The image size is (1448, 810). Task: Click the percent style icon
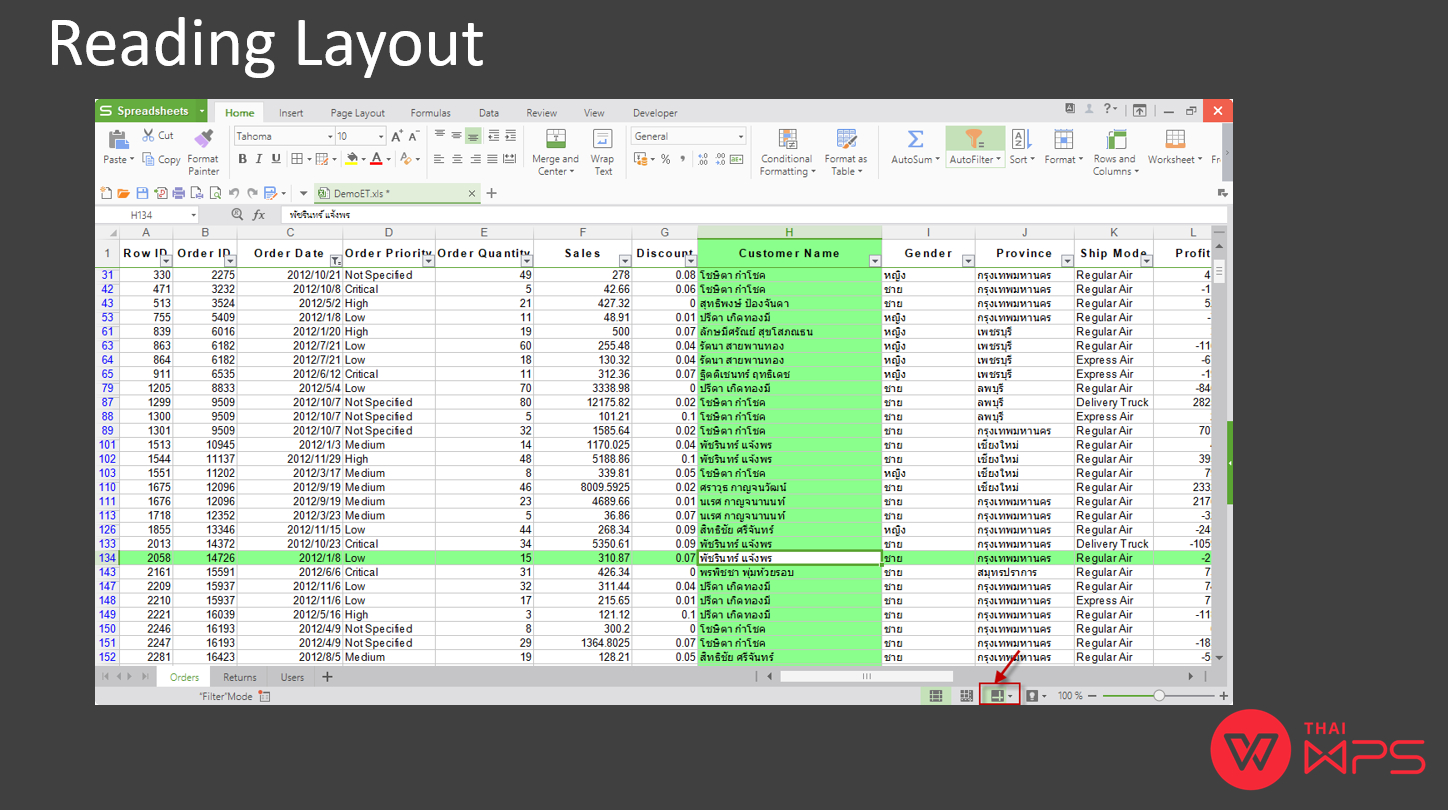(x=665, y=159)
